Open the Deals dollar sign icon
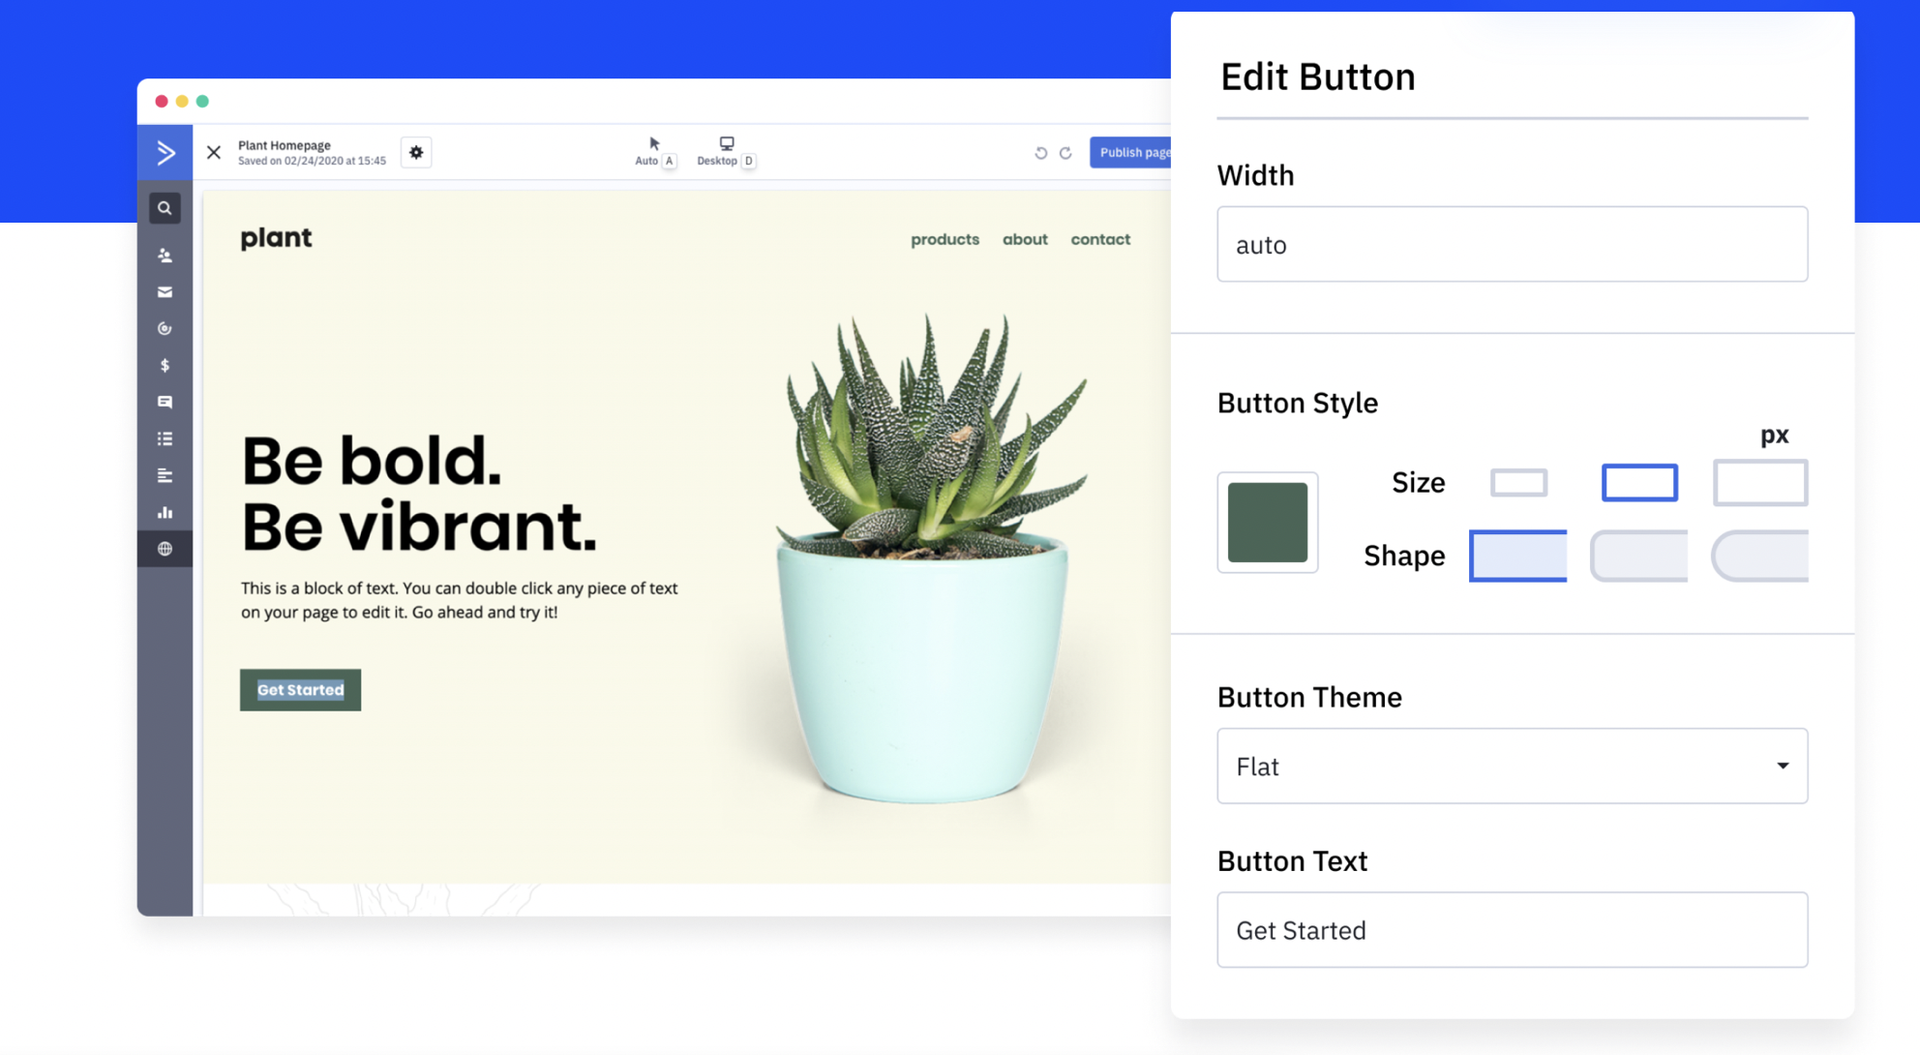Viewport: 1920px width, 1055px height. point(165,365)
